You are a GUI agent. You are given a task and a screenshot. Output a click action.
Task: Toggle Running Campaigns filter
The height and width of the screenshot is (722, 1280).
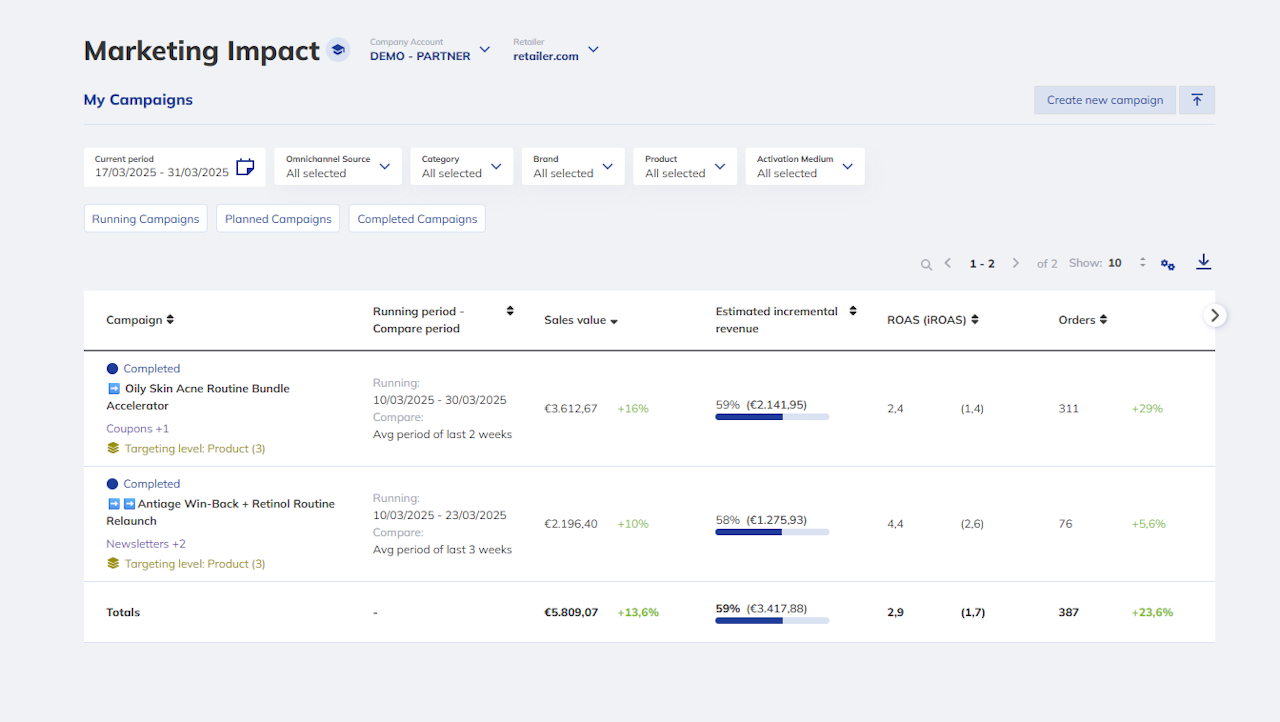tap(146, 219)
